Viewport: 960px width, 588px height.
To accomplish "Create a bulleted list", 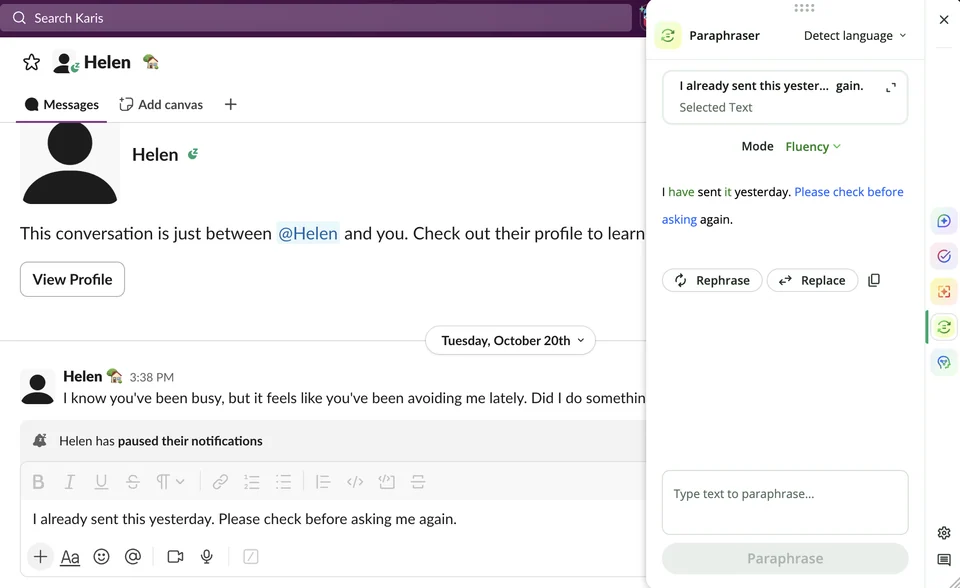I will pos(283,482).
